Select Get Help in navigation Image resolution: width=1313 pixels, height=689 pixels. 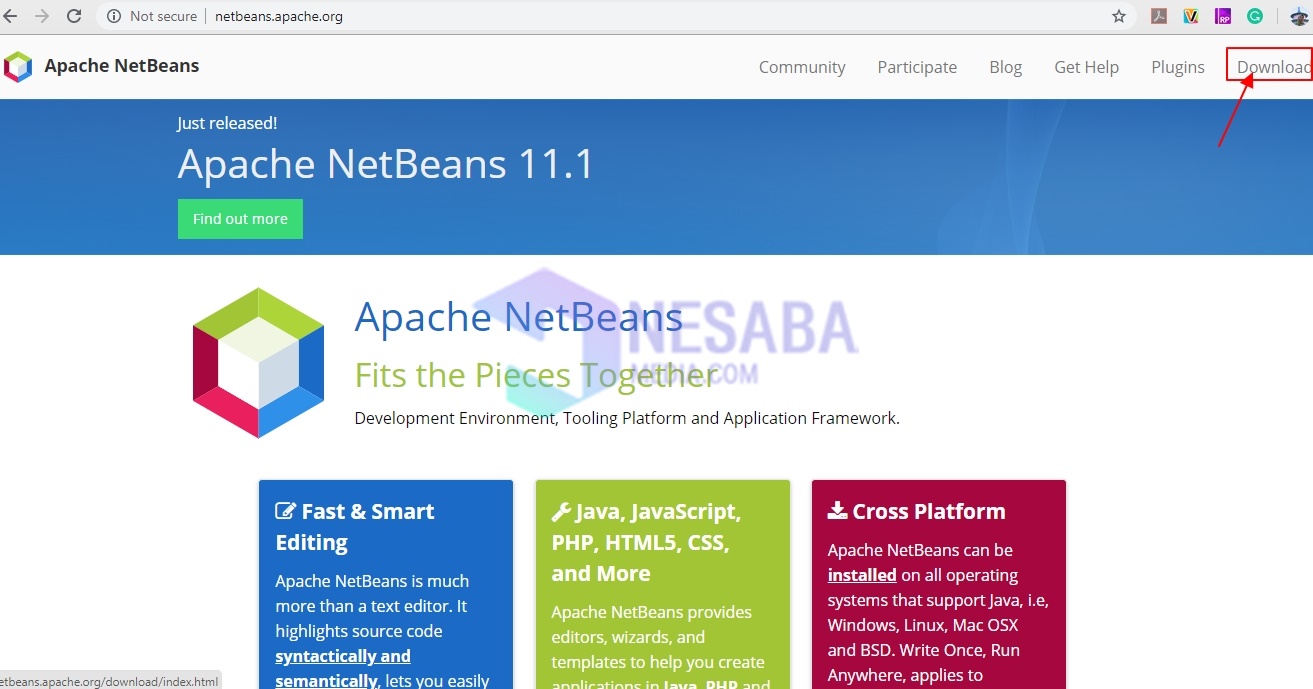pyautogui.click(x=1086, y=67)
